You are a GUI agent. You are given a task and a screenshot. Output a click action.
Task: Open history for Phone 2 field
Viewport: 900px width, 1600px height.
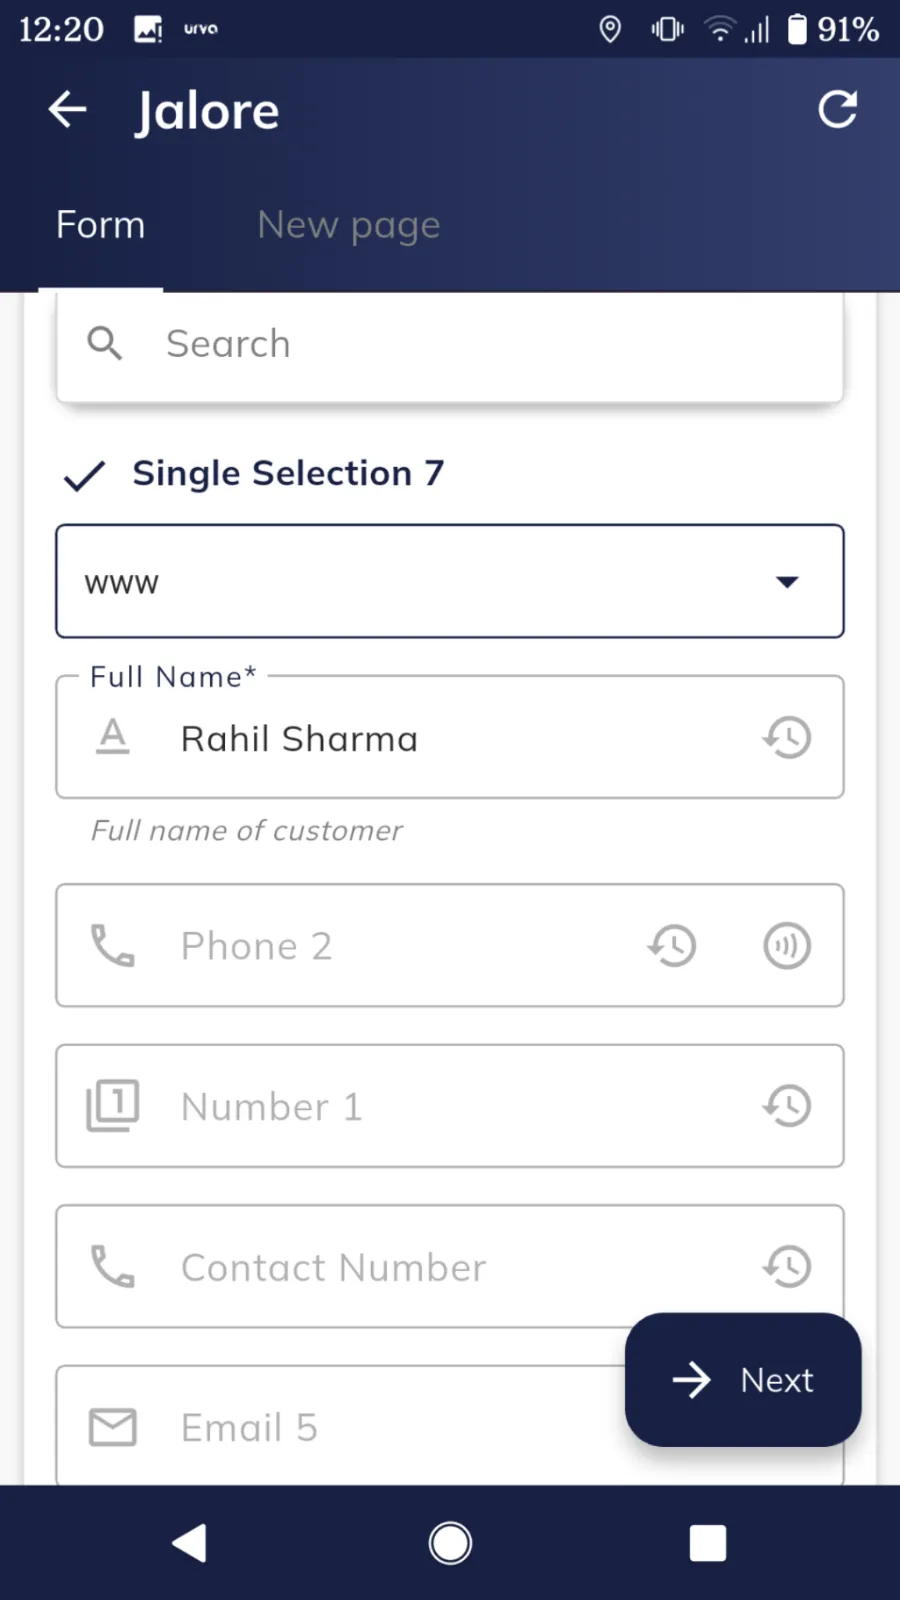pos(672,946)
